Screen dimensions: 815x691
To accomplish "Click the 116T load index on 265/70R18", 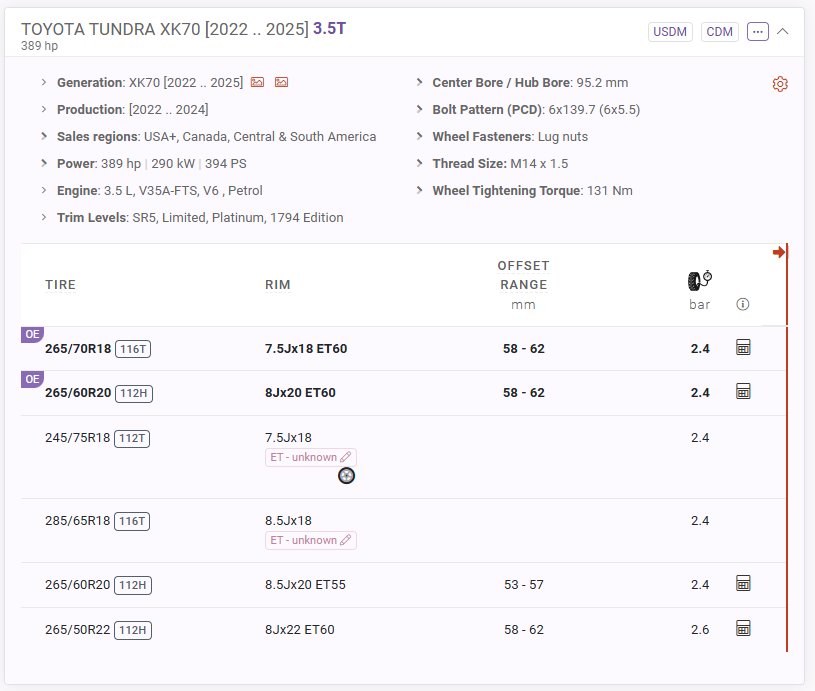I will click(133, 349).
